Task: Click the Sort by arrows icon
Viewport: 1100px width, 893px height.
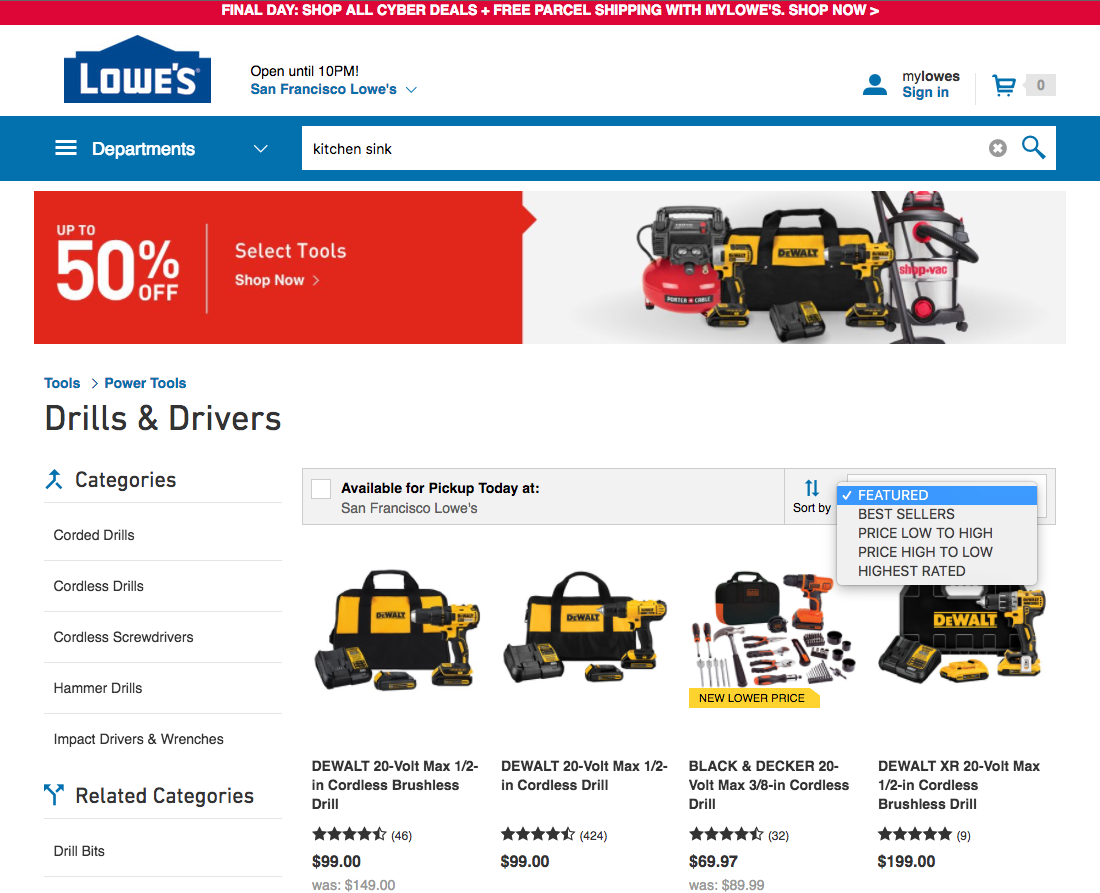Action: tap(812, 488)
